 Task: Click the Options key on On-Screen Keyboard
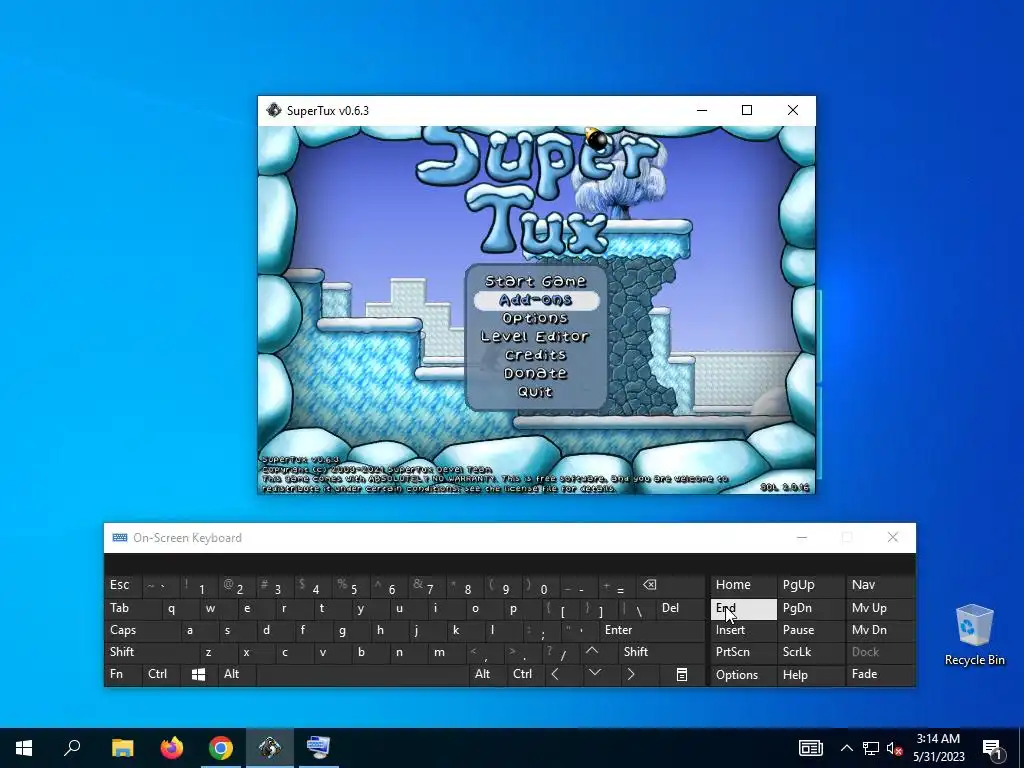pos(743,675)
